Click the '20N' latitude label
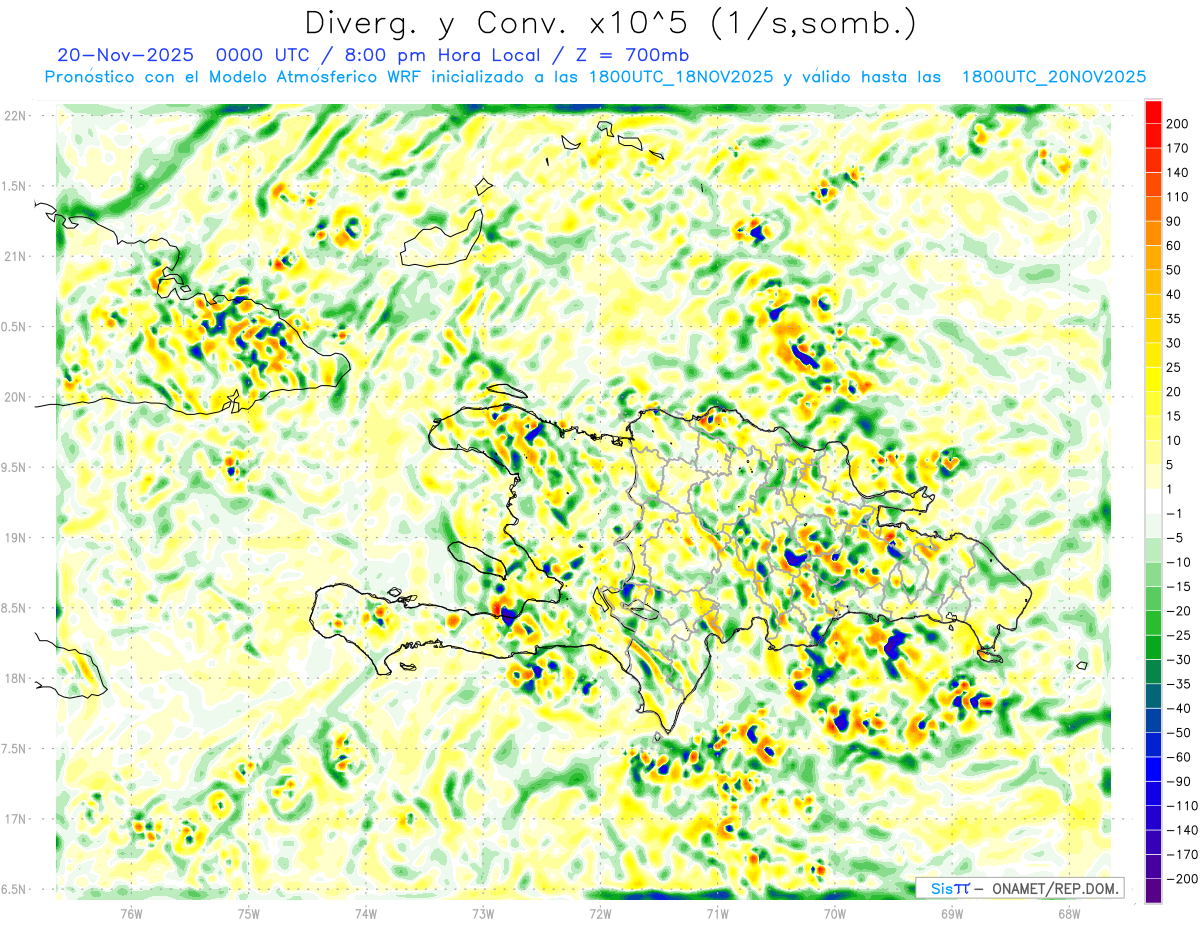Image resolution: width=1200 pixels, height=927 pixels. pos(15,397)
